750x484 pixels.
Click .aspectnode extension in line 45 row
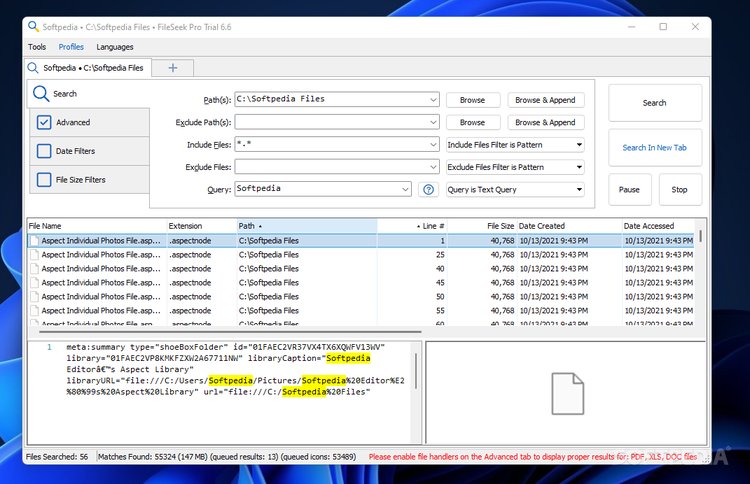[190, 283]
